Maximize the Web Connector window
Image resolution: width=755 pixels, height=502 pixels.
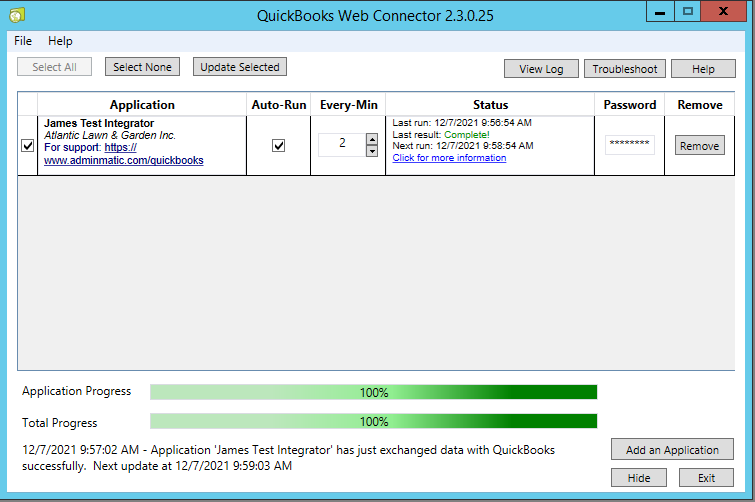(x=688, y=12)
